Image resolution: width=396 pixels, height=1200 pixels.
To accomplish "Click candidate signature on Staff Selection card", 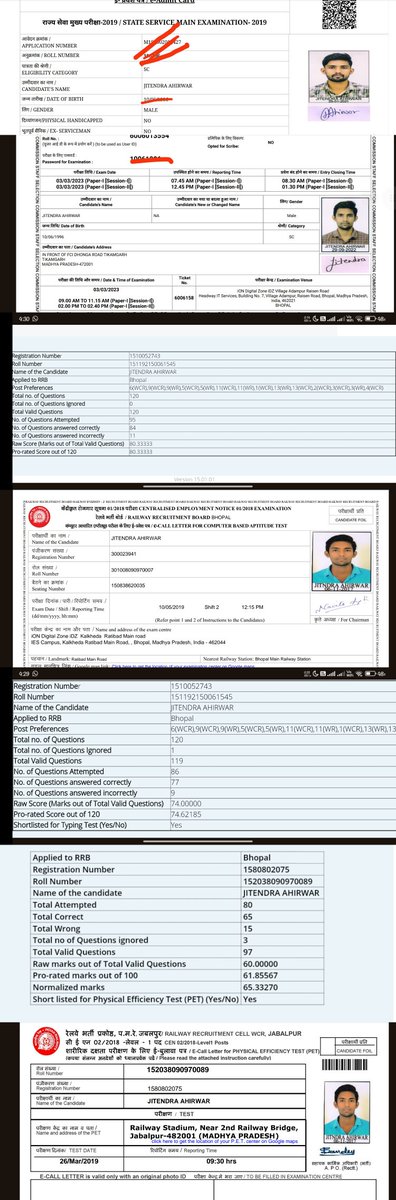I will tap(346, 262).
